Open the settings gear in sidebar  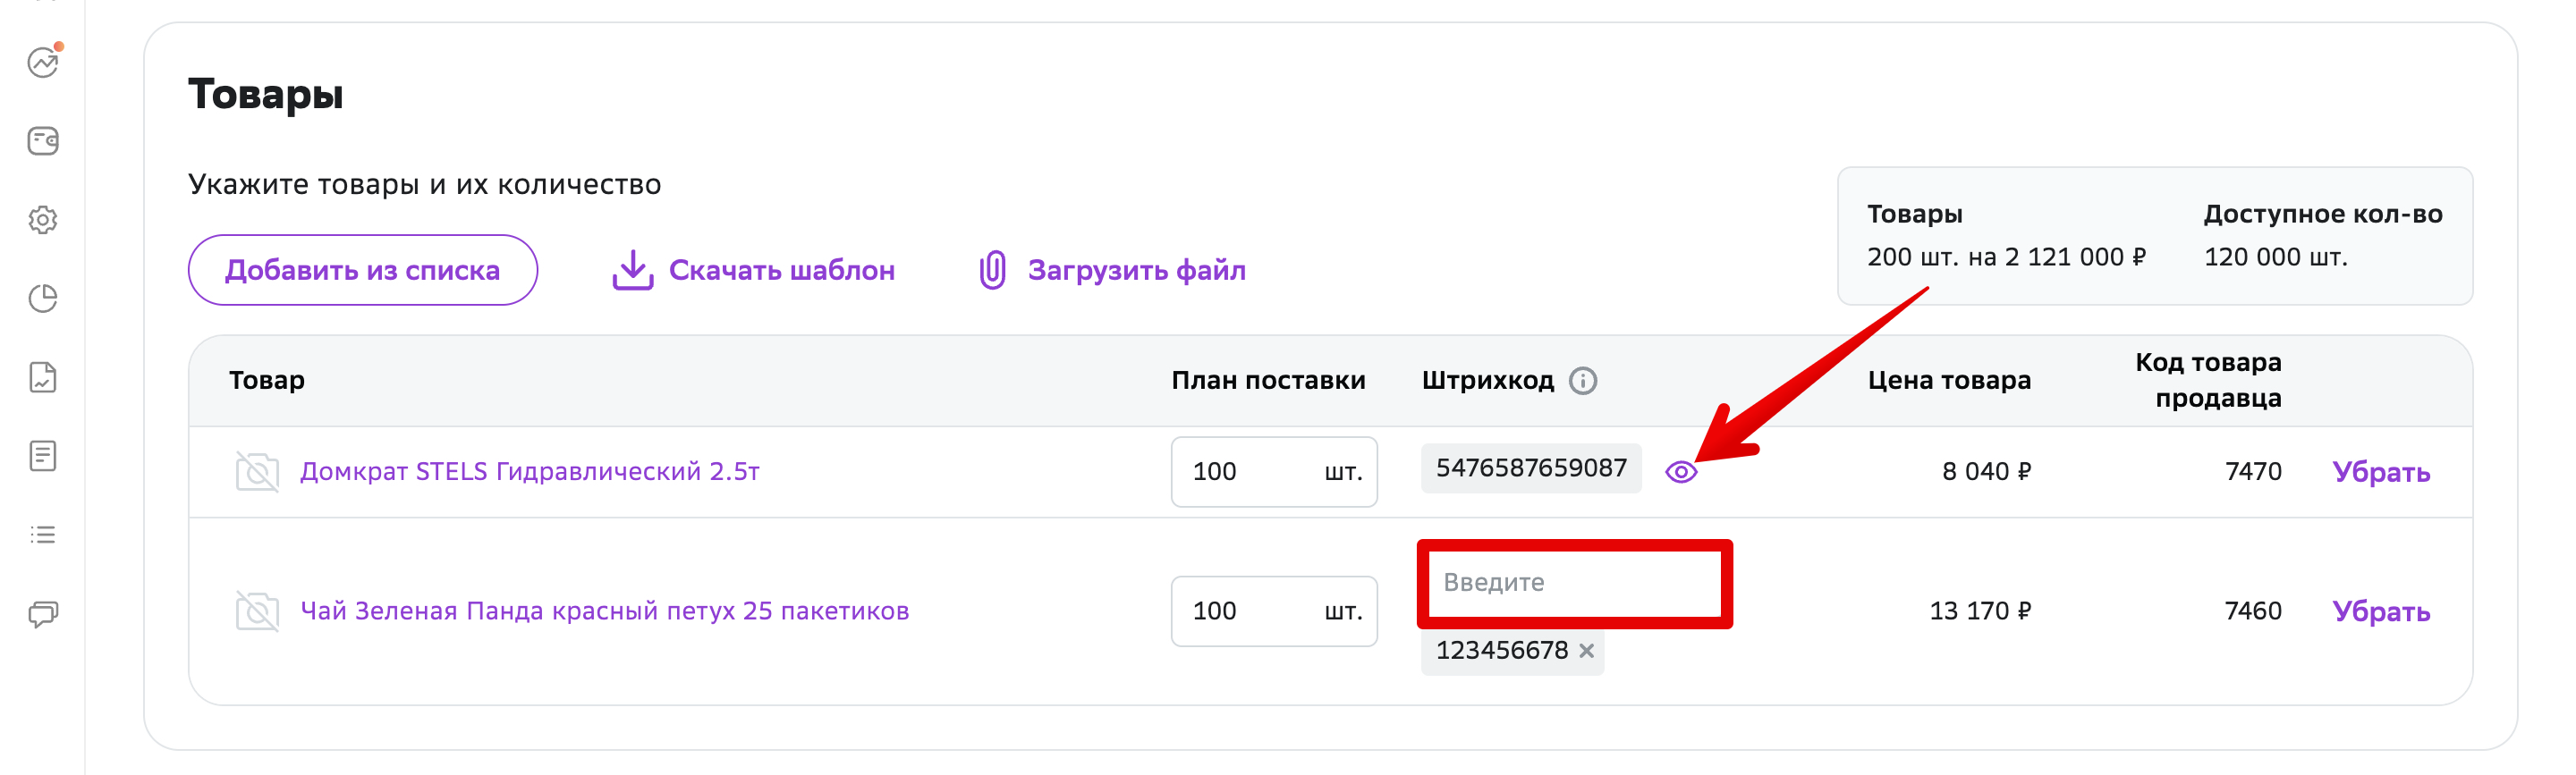click(43, 220)
